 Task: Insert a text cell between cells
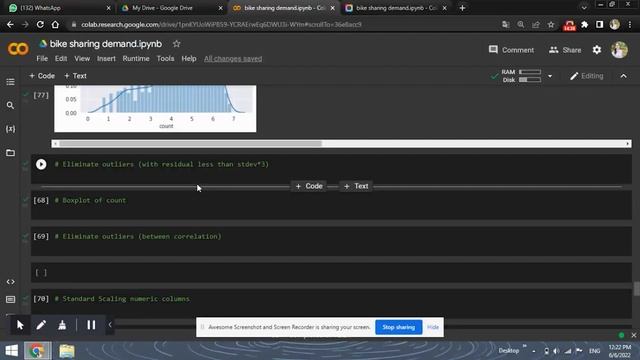click(356, 186)
